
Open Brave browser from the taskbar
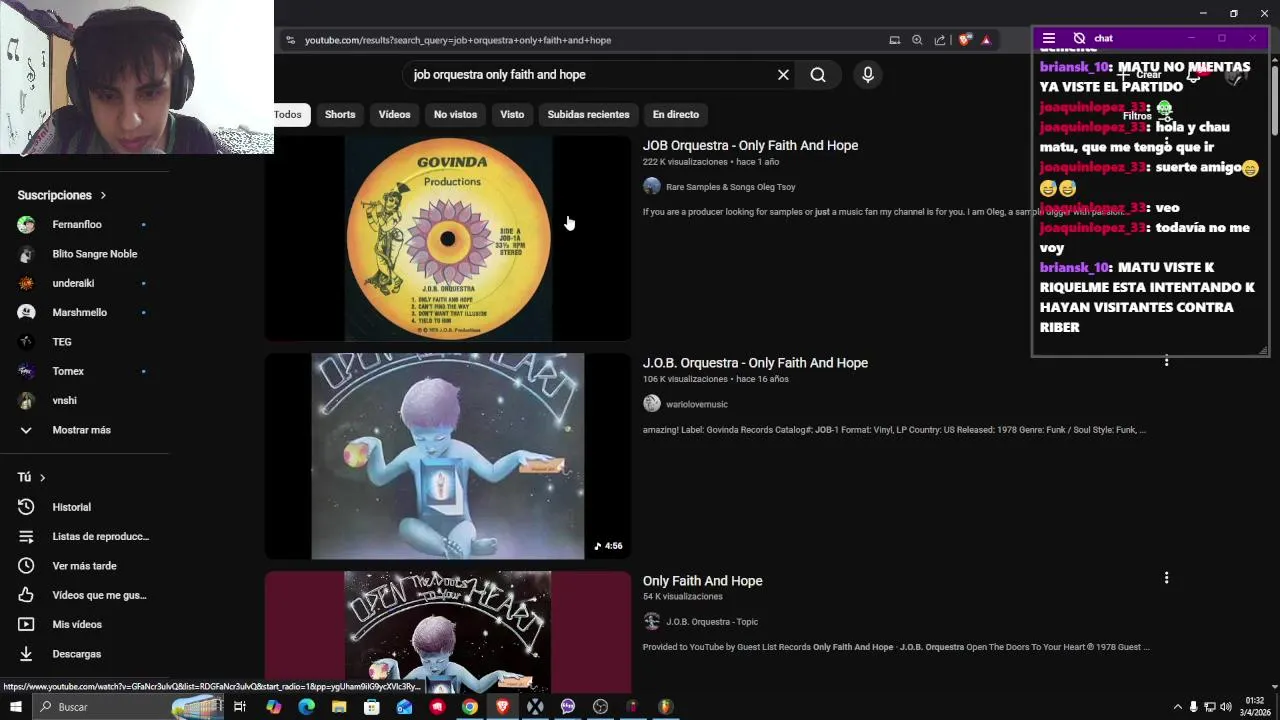502,707
